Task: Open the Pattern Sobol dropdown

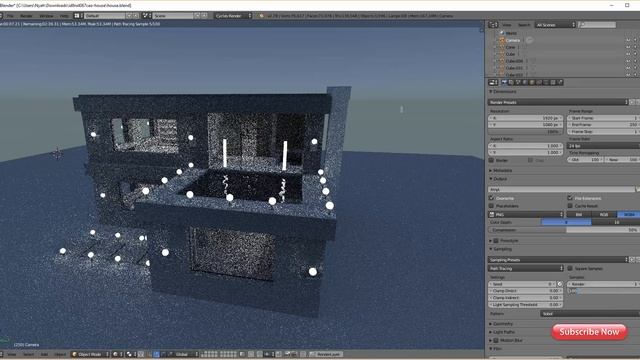Action: [x=590, y=314]
